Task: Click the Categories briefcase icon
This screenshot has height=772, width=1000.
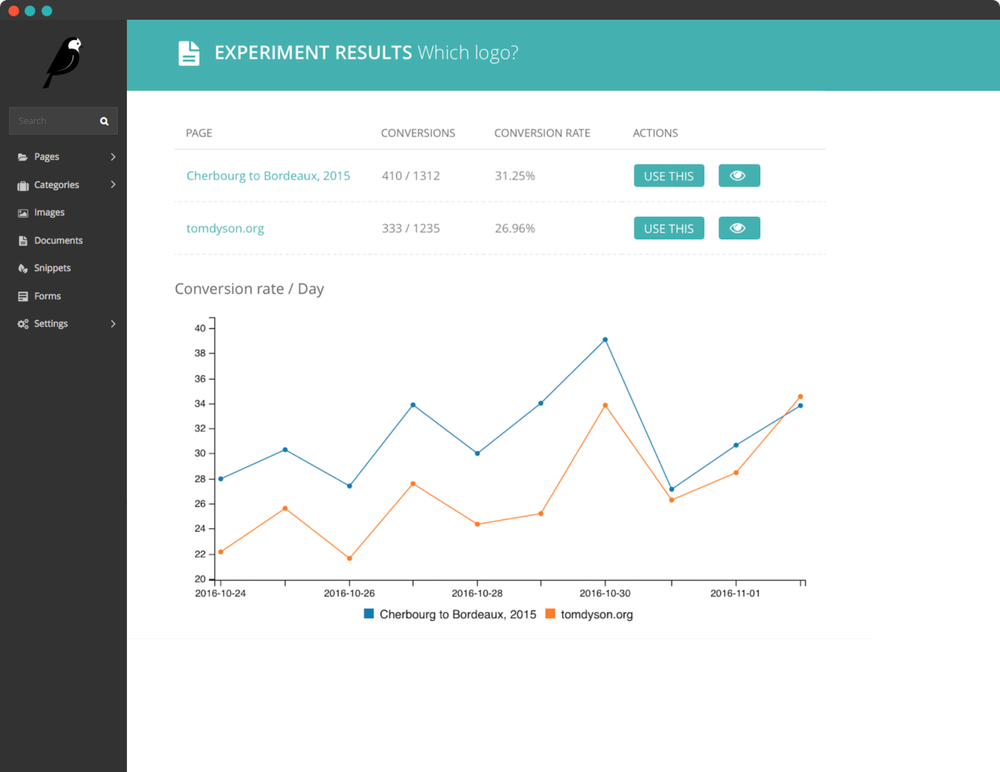Action: pos(23,186)
